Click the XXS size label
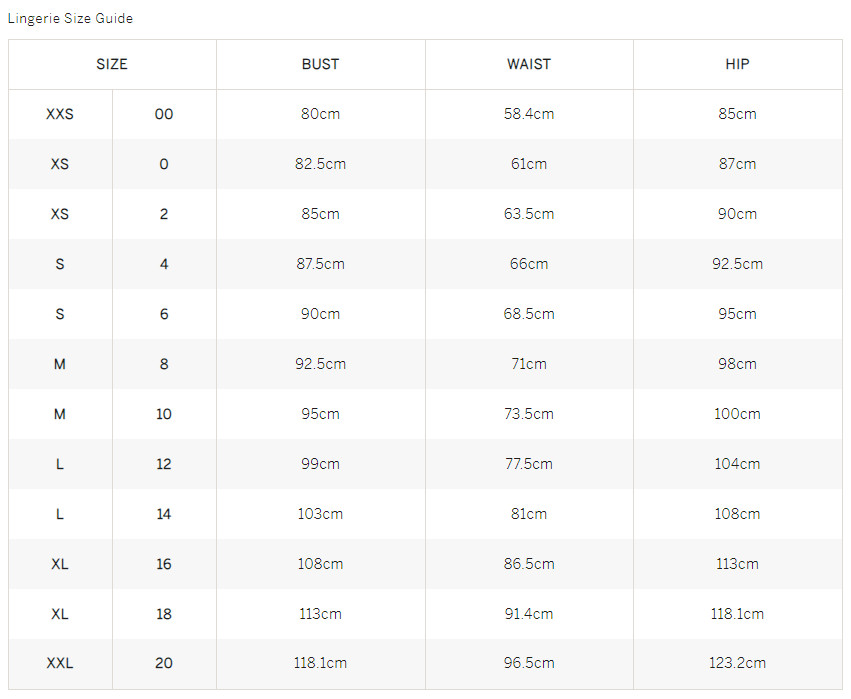Viewport: 851px width, 699px height. pos(60,114)
